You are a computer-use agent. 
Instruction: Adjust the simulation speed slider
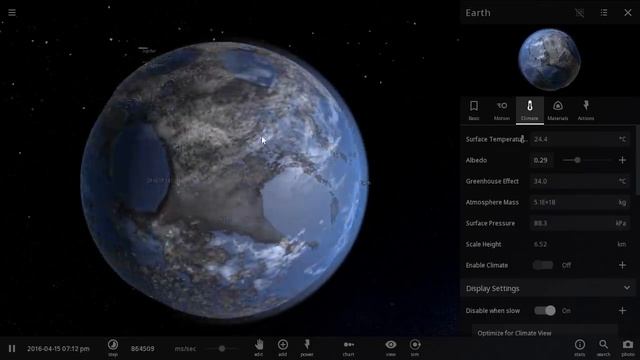point(222,349)
